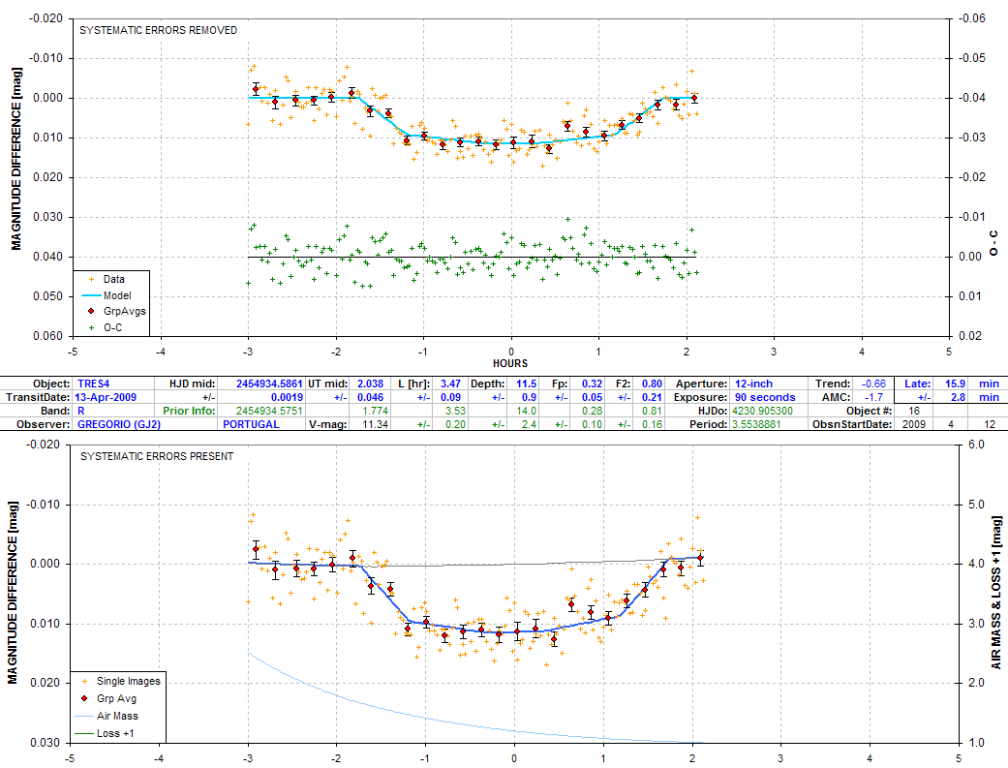Select the '0.20' cell in Observer row
The height and width of the screenshot is (768, 1008).
click(455, 424)
